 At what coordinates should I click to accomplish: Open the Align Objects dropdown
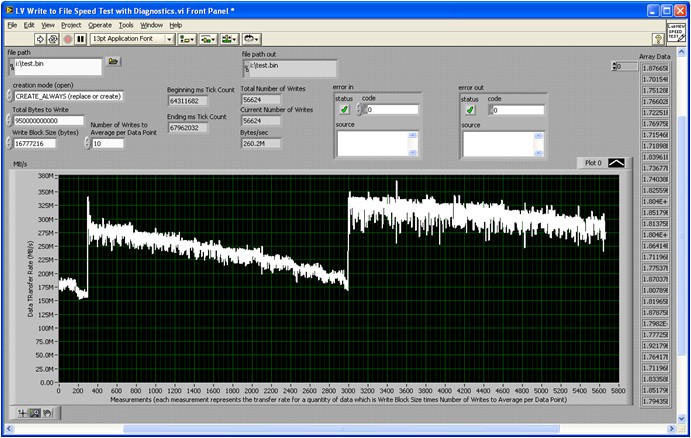coord(187,39)
